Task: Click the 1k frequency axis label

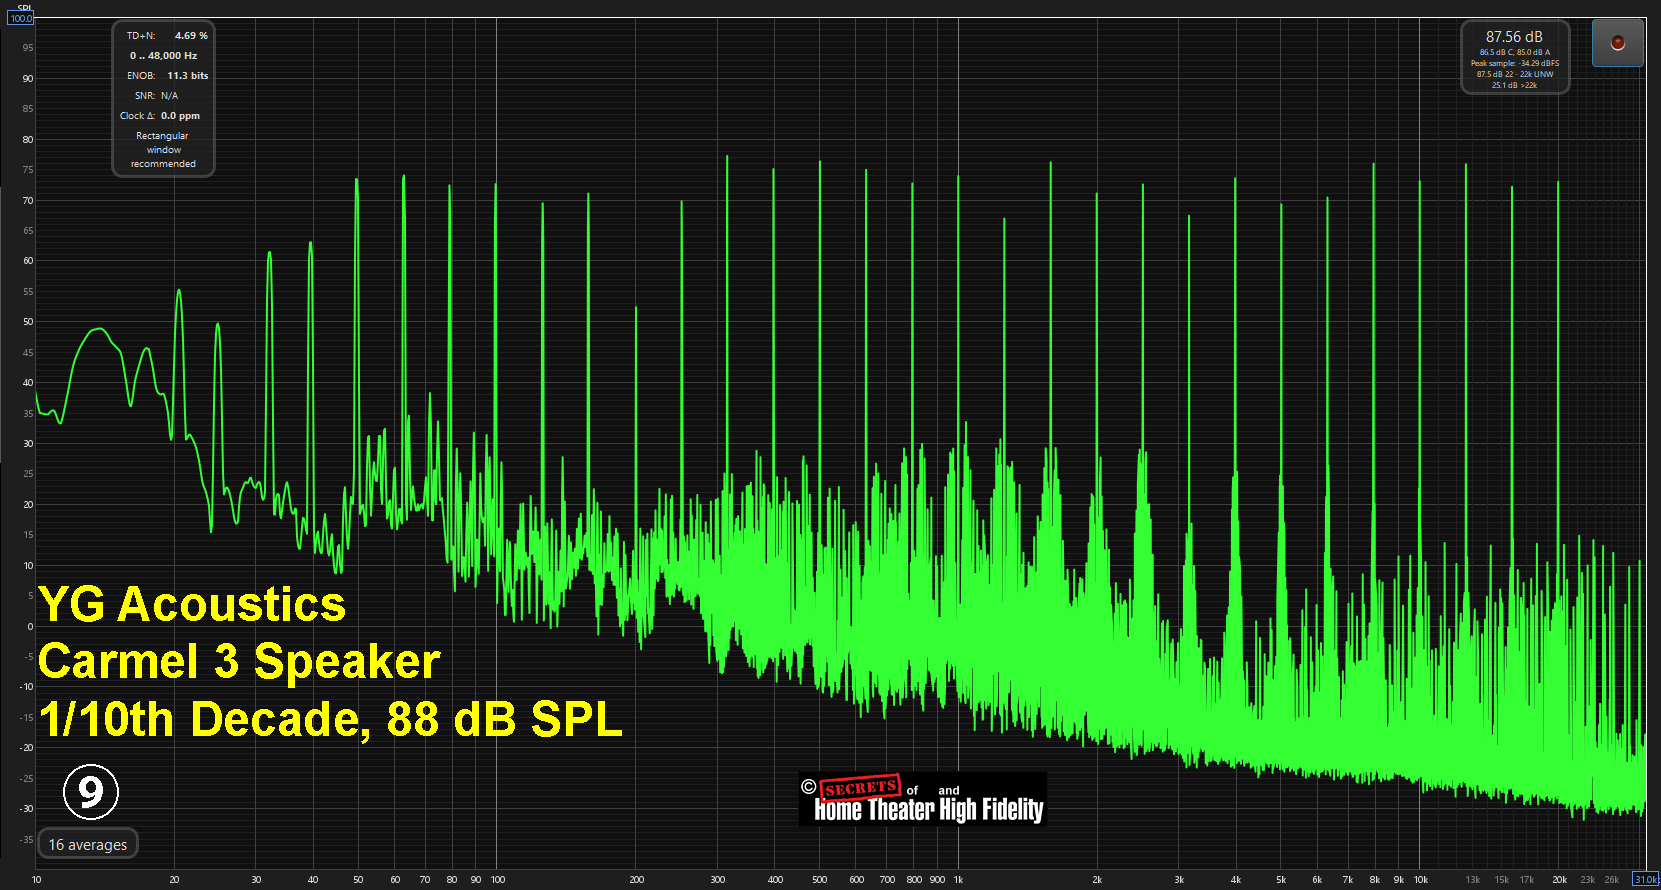Action: coord(958,880)
